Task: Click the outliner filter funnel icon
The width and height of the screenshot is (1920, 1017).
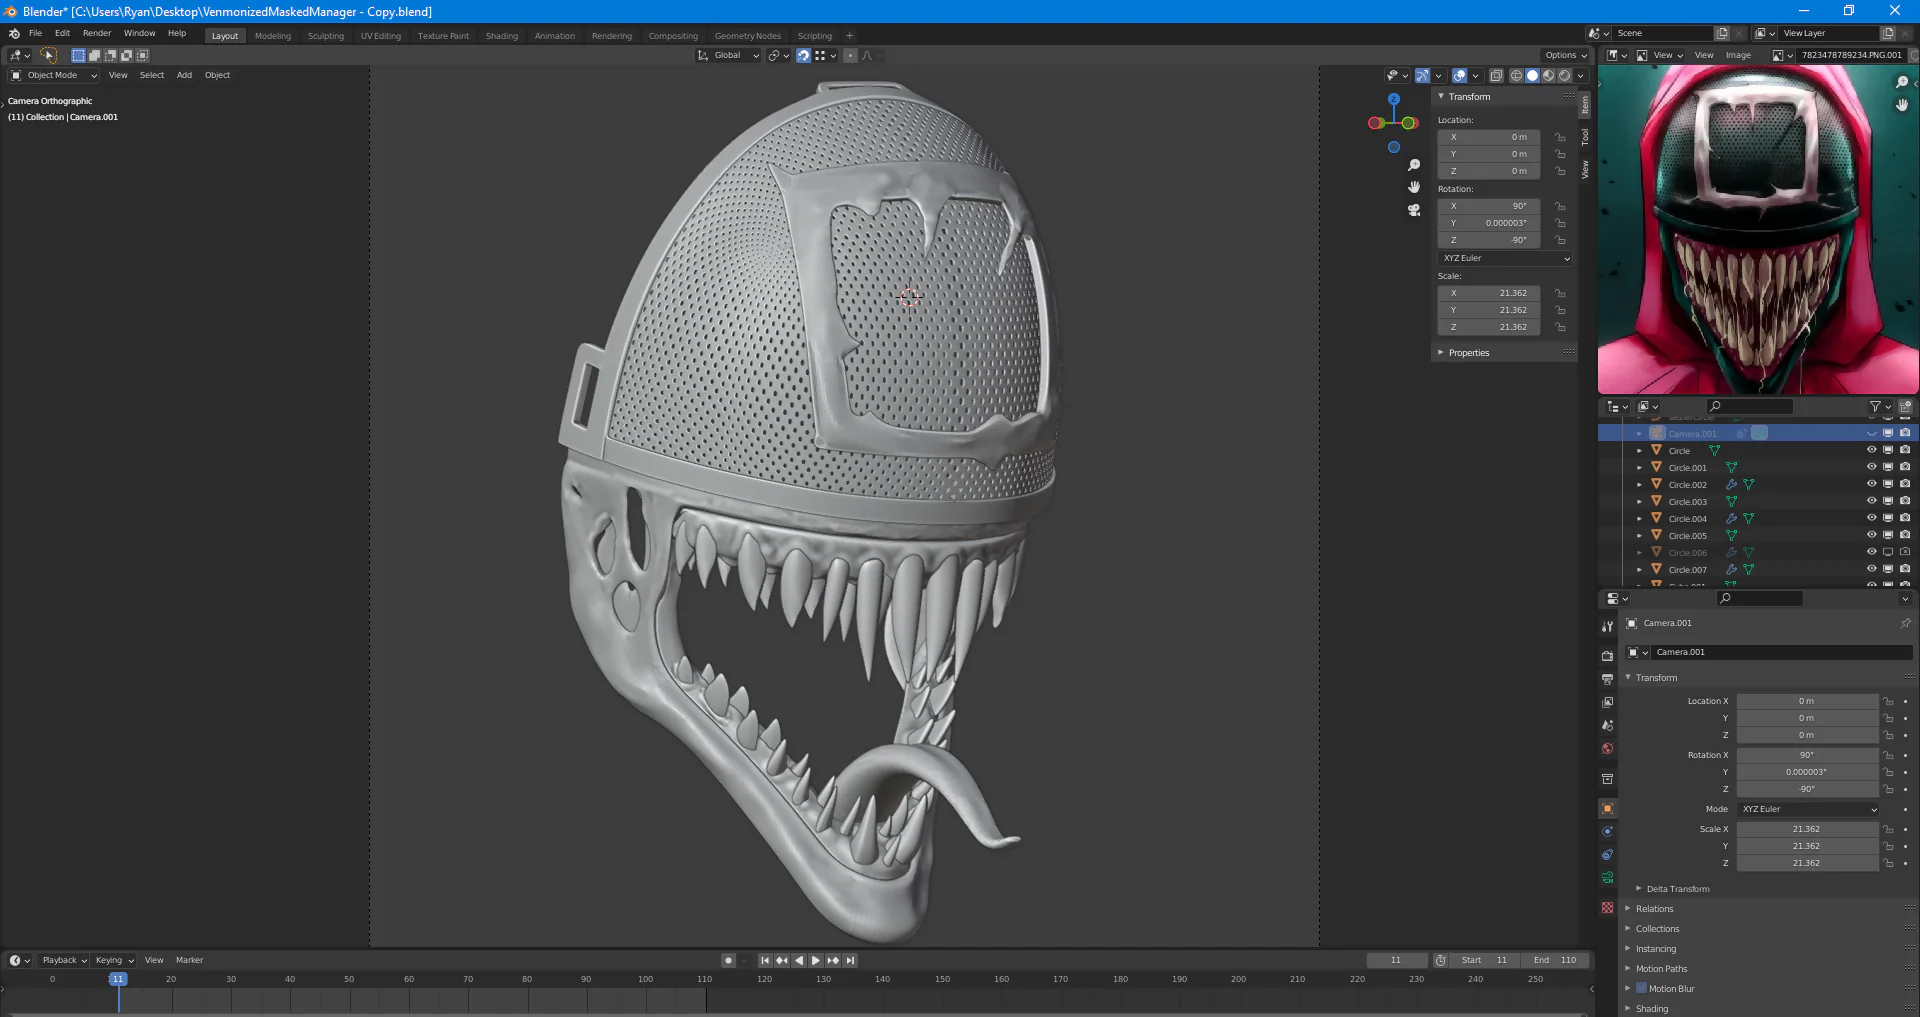Action: (x=1875, y=407)
